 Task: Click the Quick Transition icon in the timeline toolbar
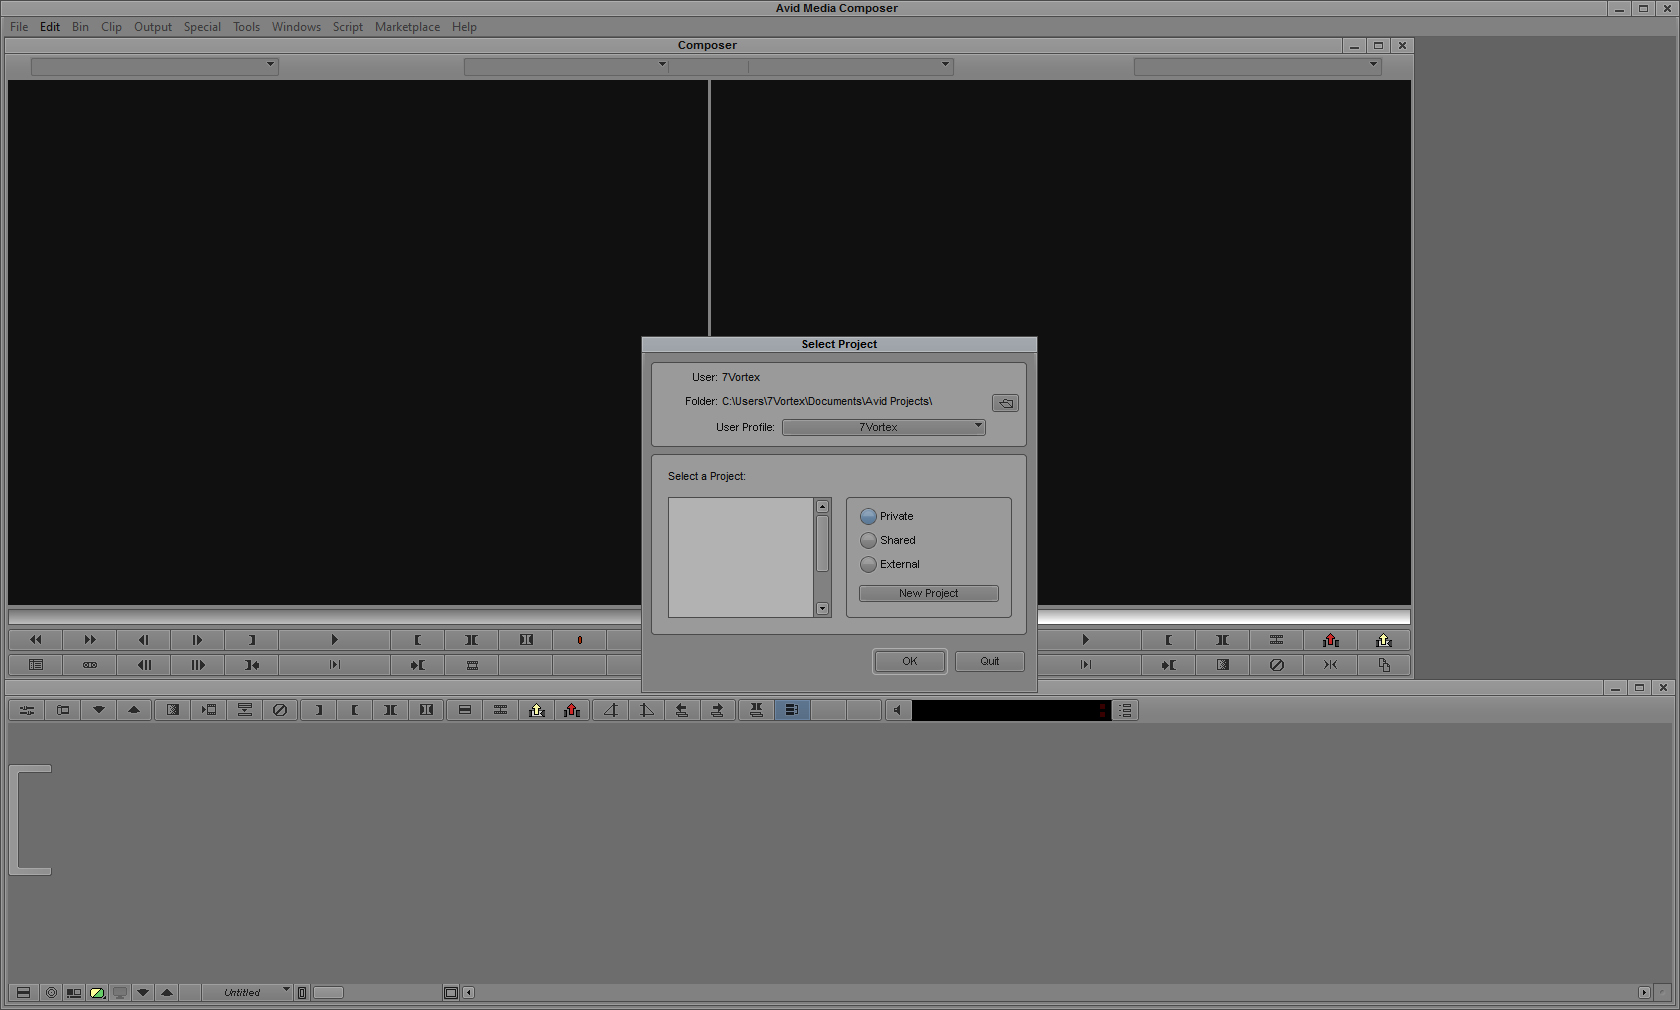click(173, 710)
